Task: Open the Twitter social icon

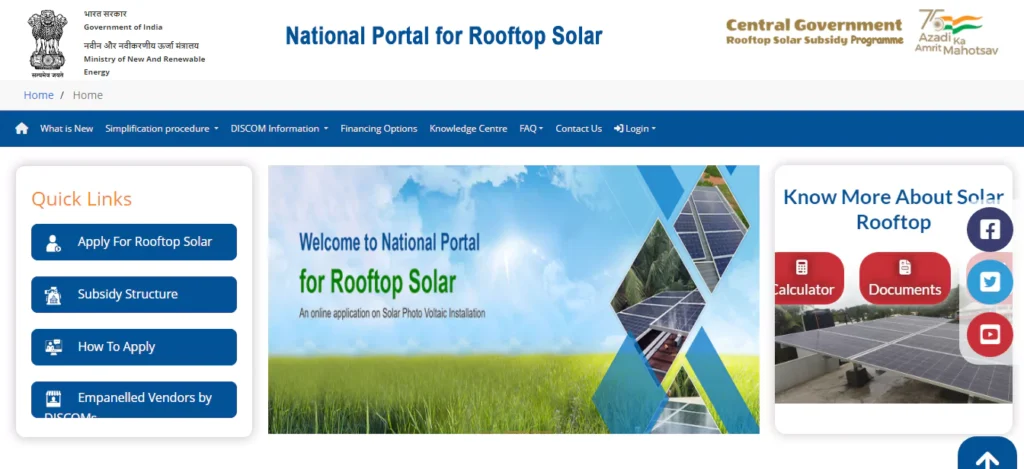Action: coord(990,282)
